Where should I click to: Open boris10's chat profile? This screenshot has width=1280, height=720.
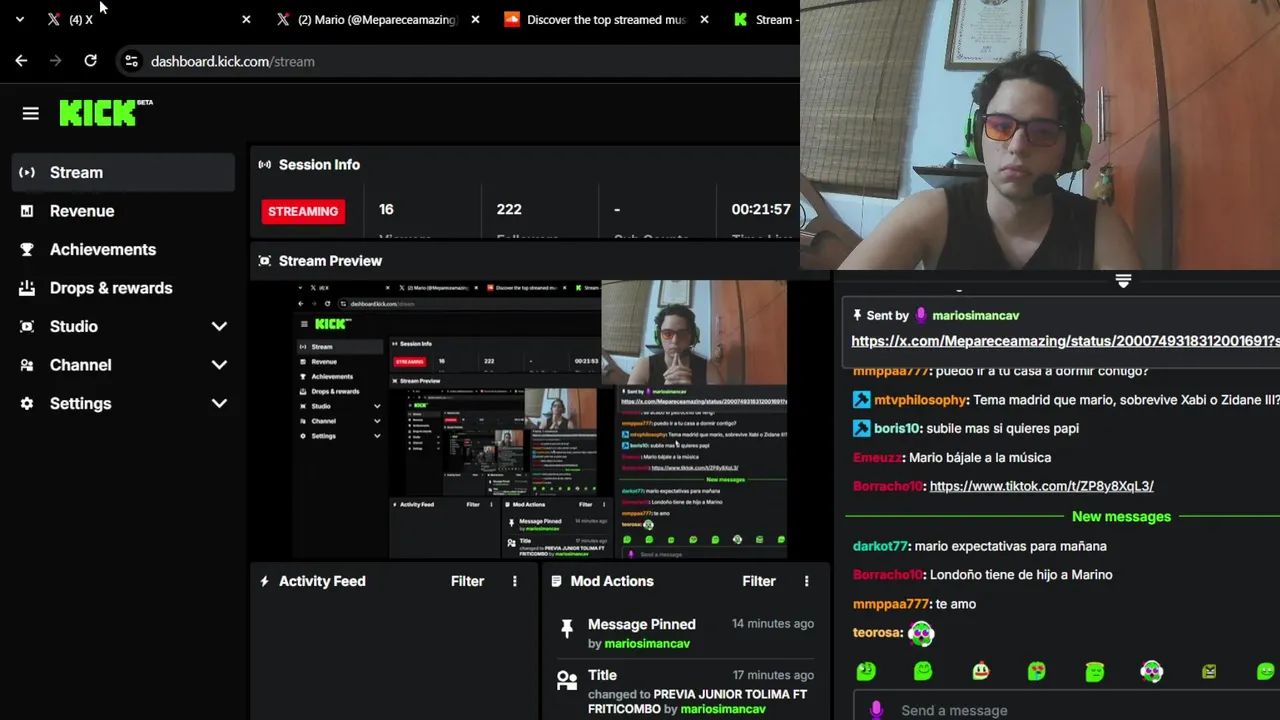point(897,428)
